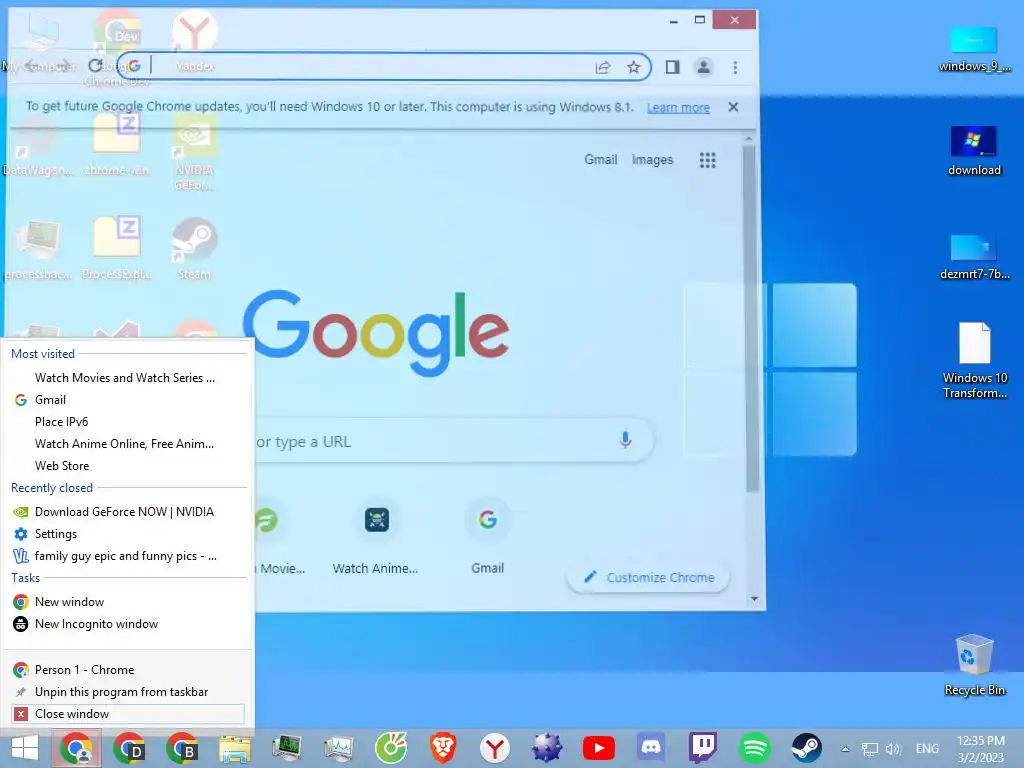Open File Explorer from the taskbar
This screenshot has width=1024, height=768.
[234, 748]
